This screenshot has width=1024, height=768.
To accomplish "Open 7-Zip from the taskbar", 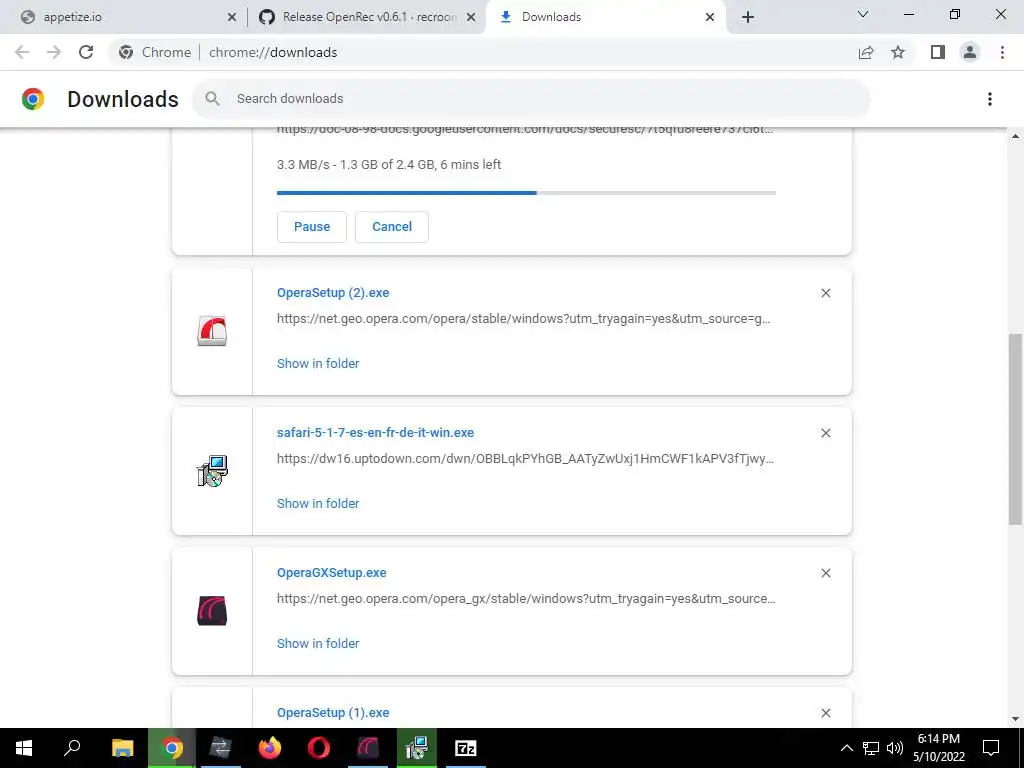I will [x=466, y=748].
